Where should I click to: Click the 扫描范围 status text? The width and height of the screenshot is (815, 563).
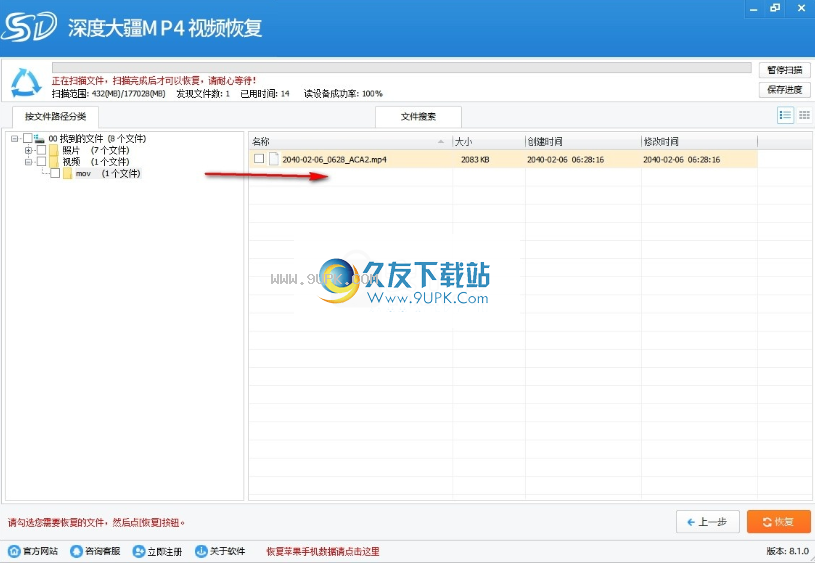click(x=109, y=94)
